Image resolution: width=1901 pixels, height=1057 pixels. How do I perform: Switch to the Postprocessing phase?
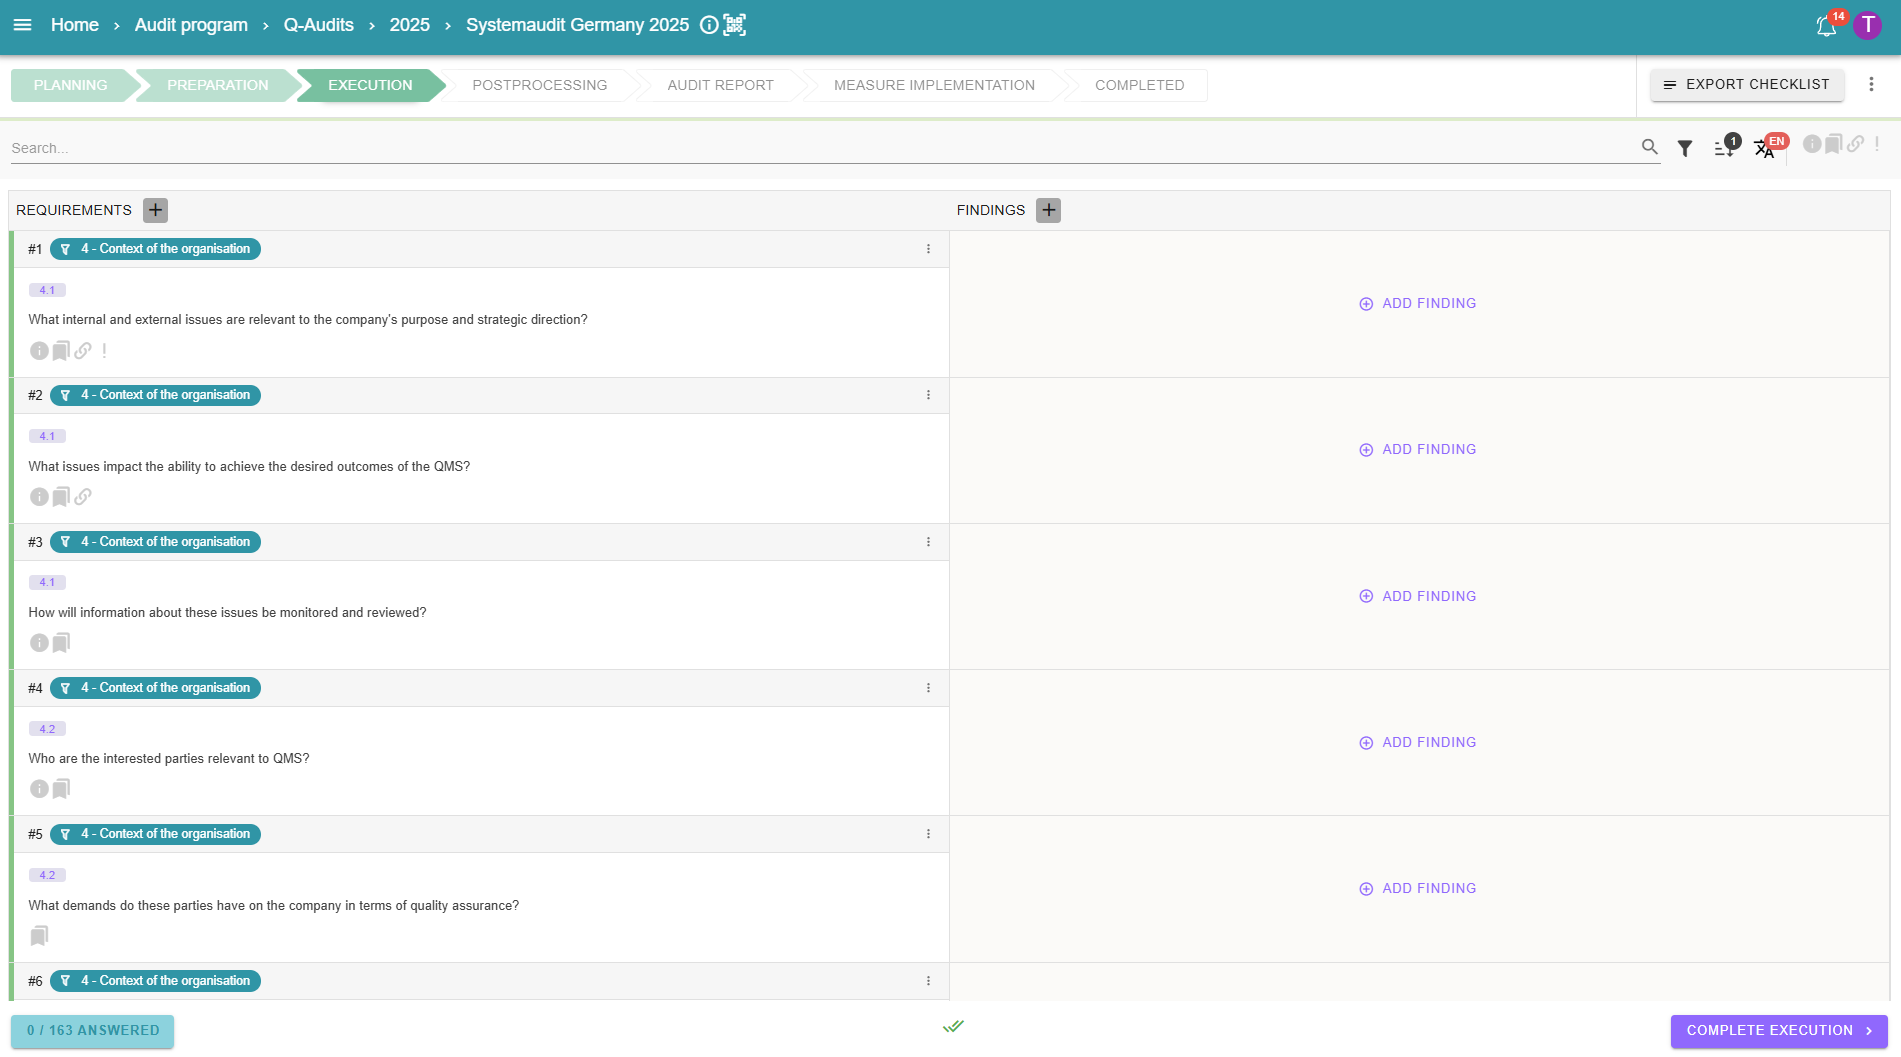pos(539,85)
